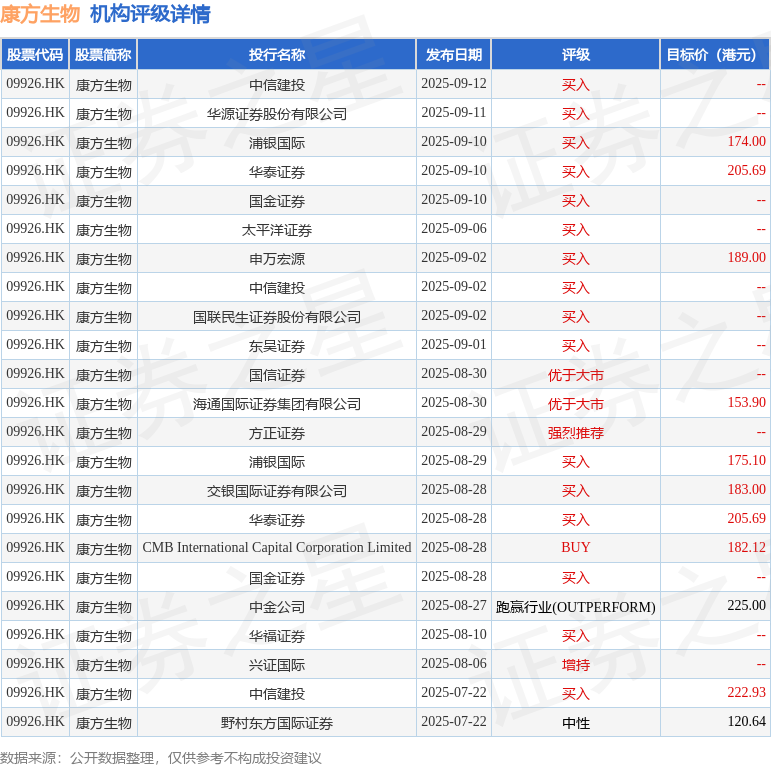The width and height of the screenshot is (771, 767).
Task: Click the 股票代码 column header
Action: pyautogui.click(x=35, y=55)
